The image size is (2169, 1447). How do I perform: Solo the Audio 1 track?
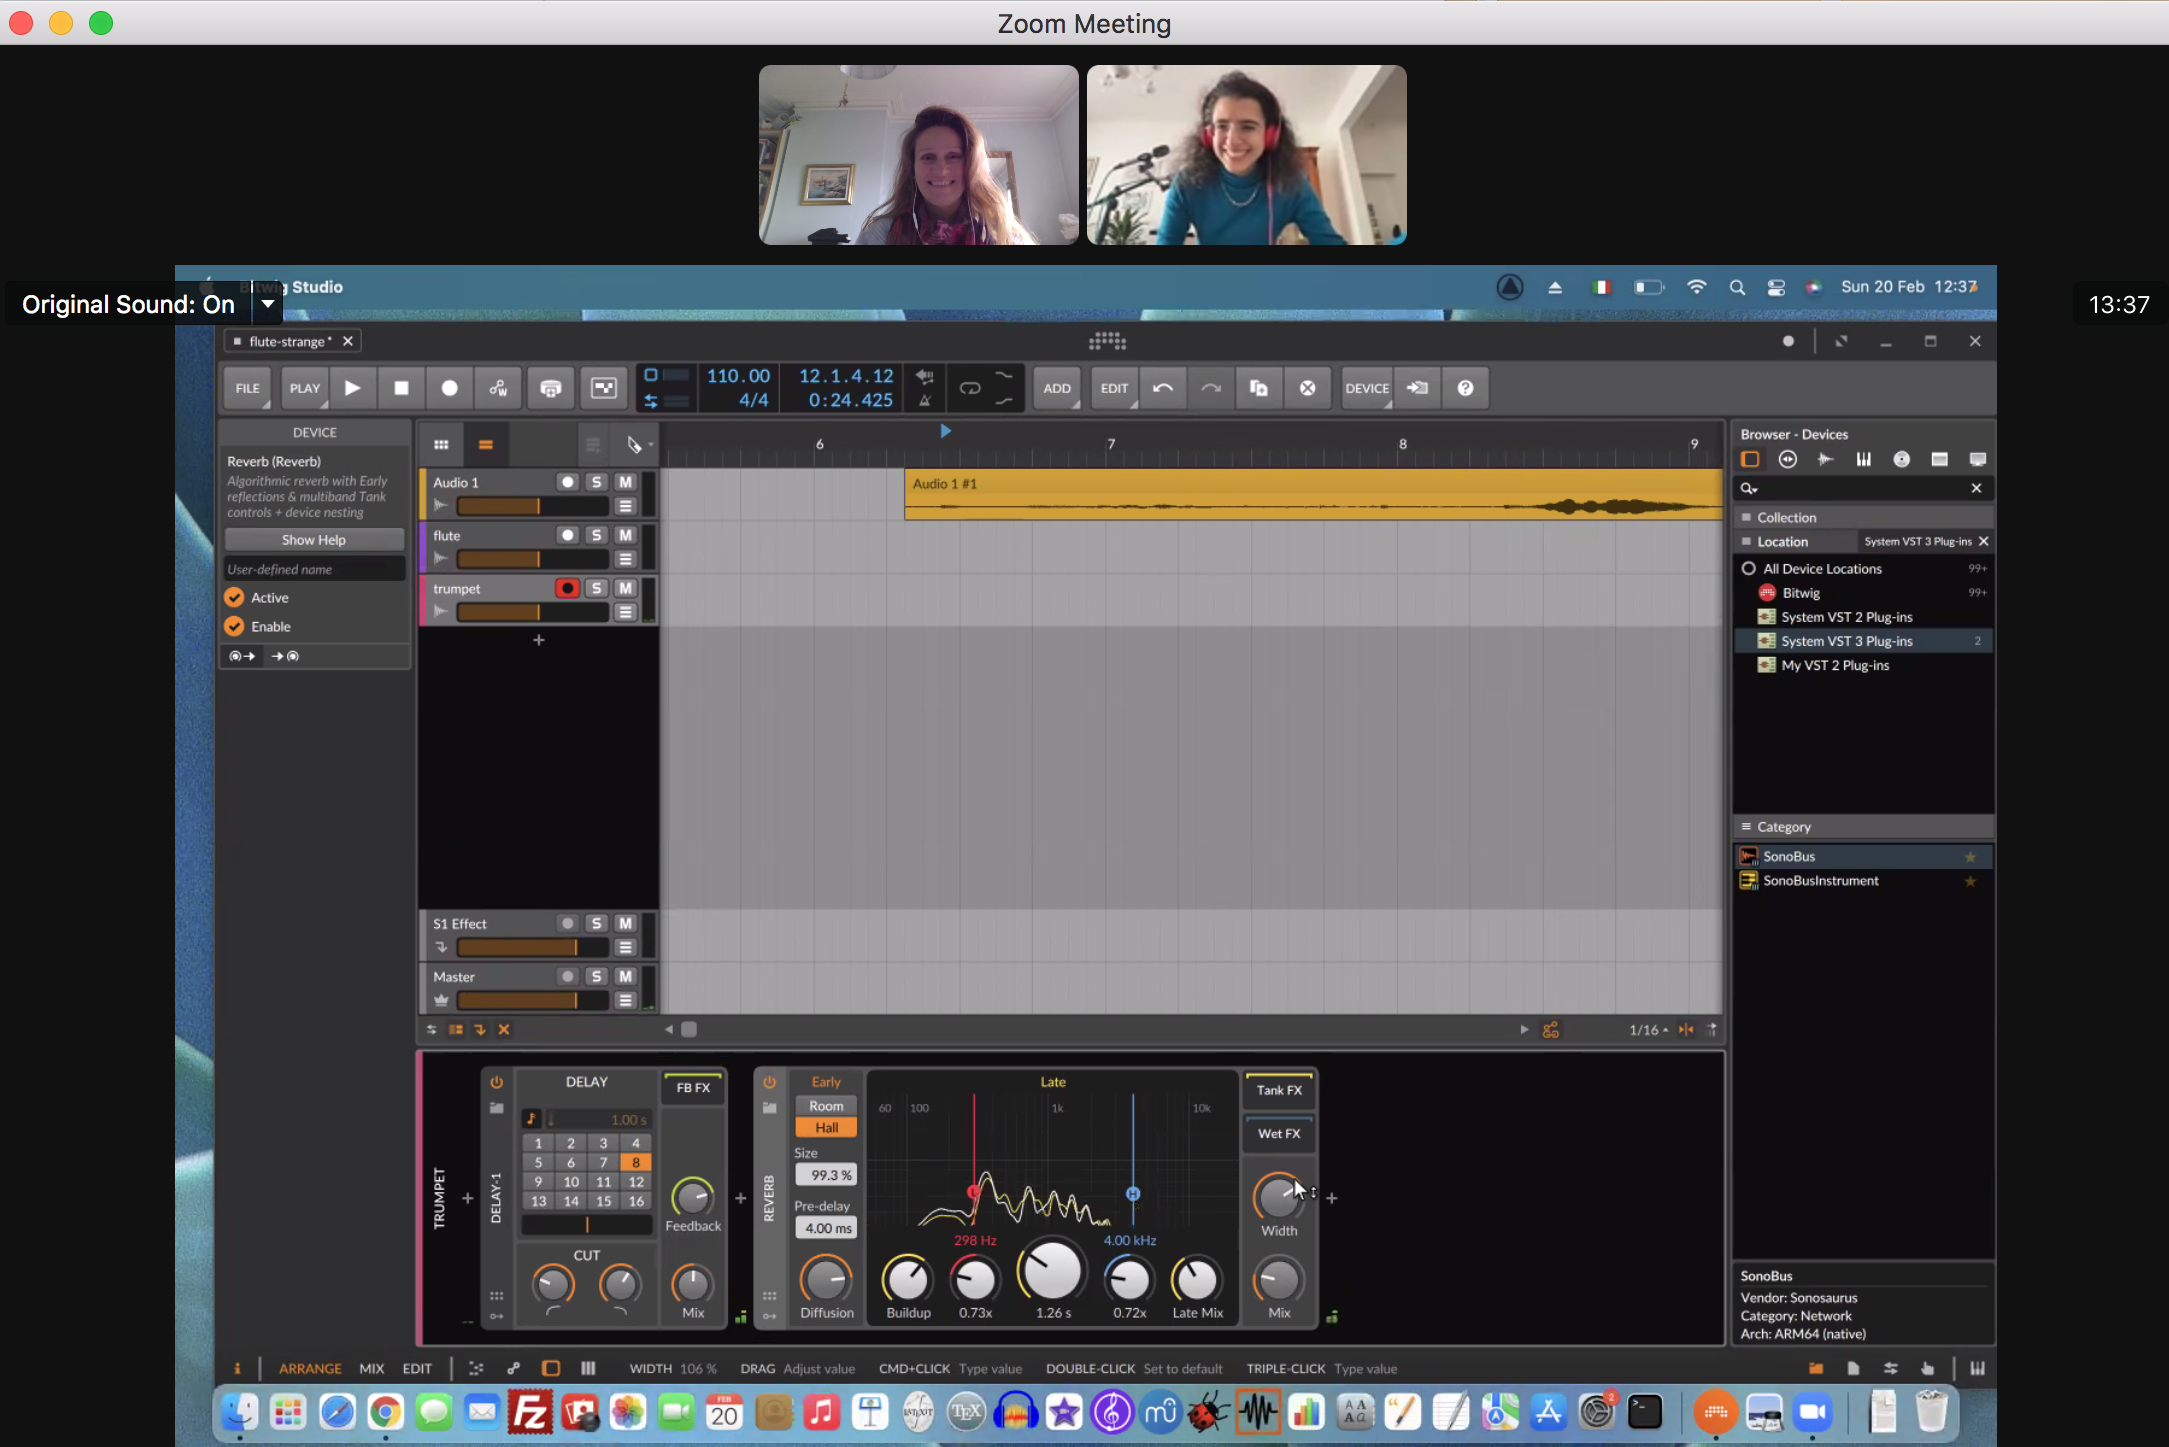pyautogui.click(x=597, y=482)
